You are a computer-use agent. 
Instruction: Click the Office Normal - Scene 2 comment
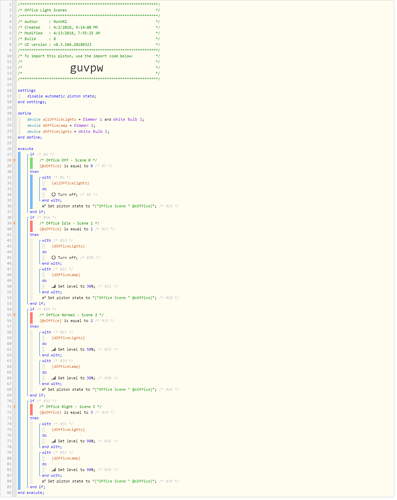[71, 315]
